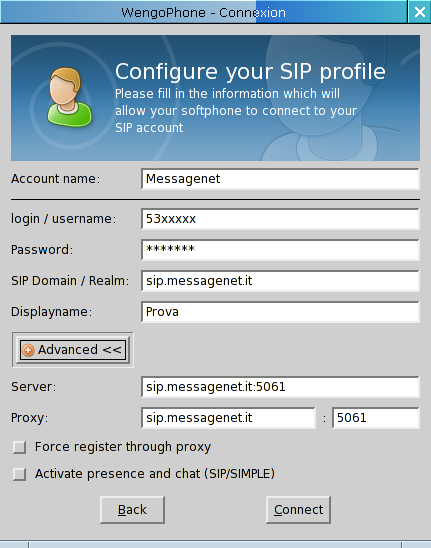Edit the proxy port field showing 5061
This screenshot has width=431, height=548.
pos(376,418)
